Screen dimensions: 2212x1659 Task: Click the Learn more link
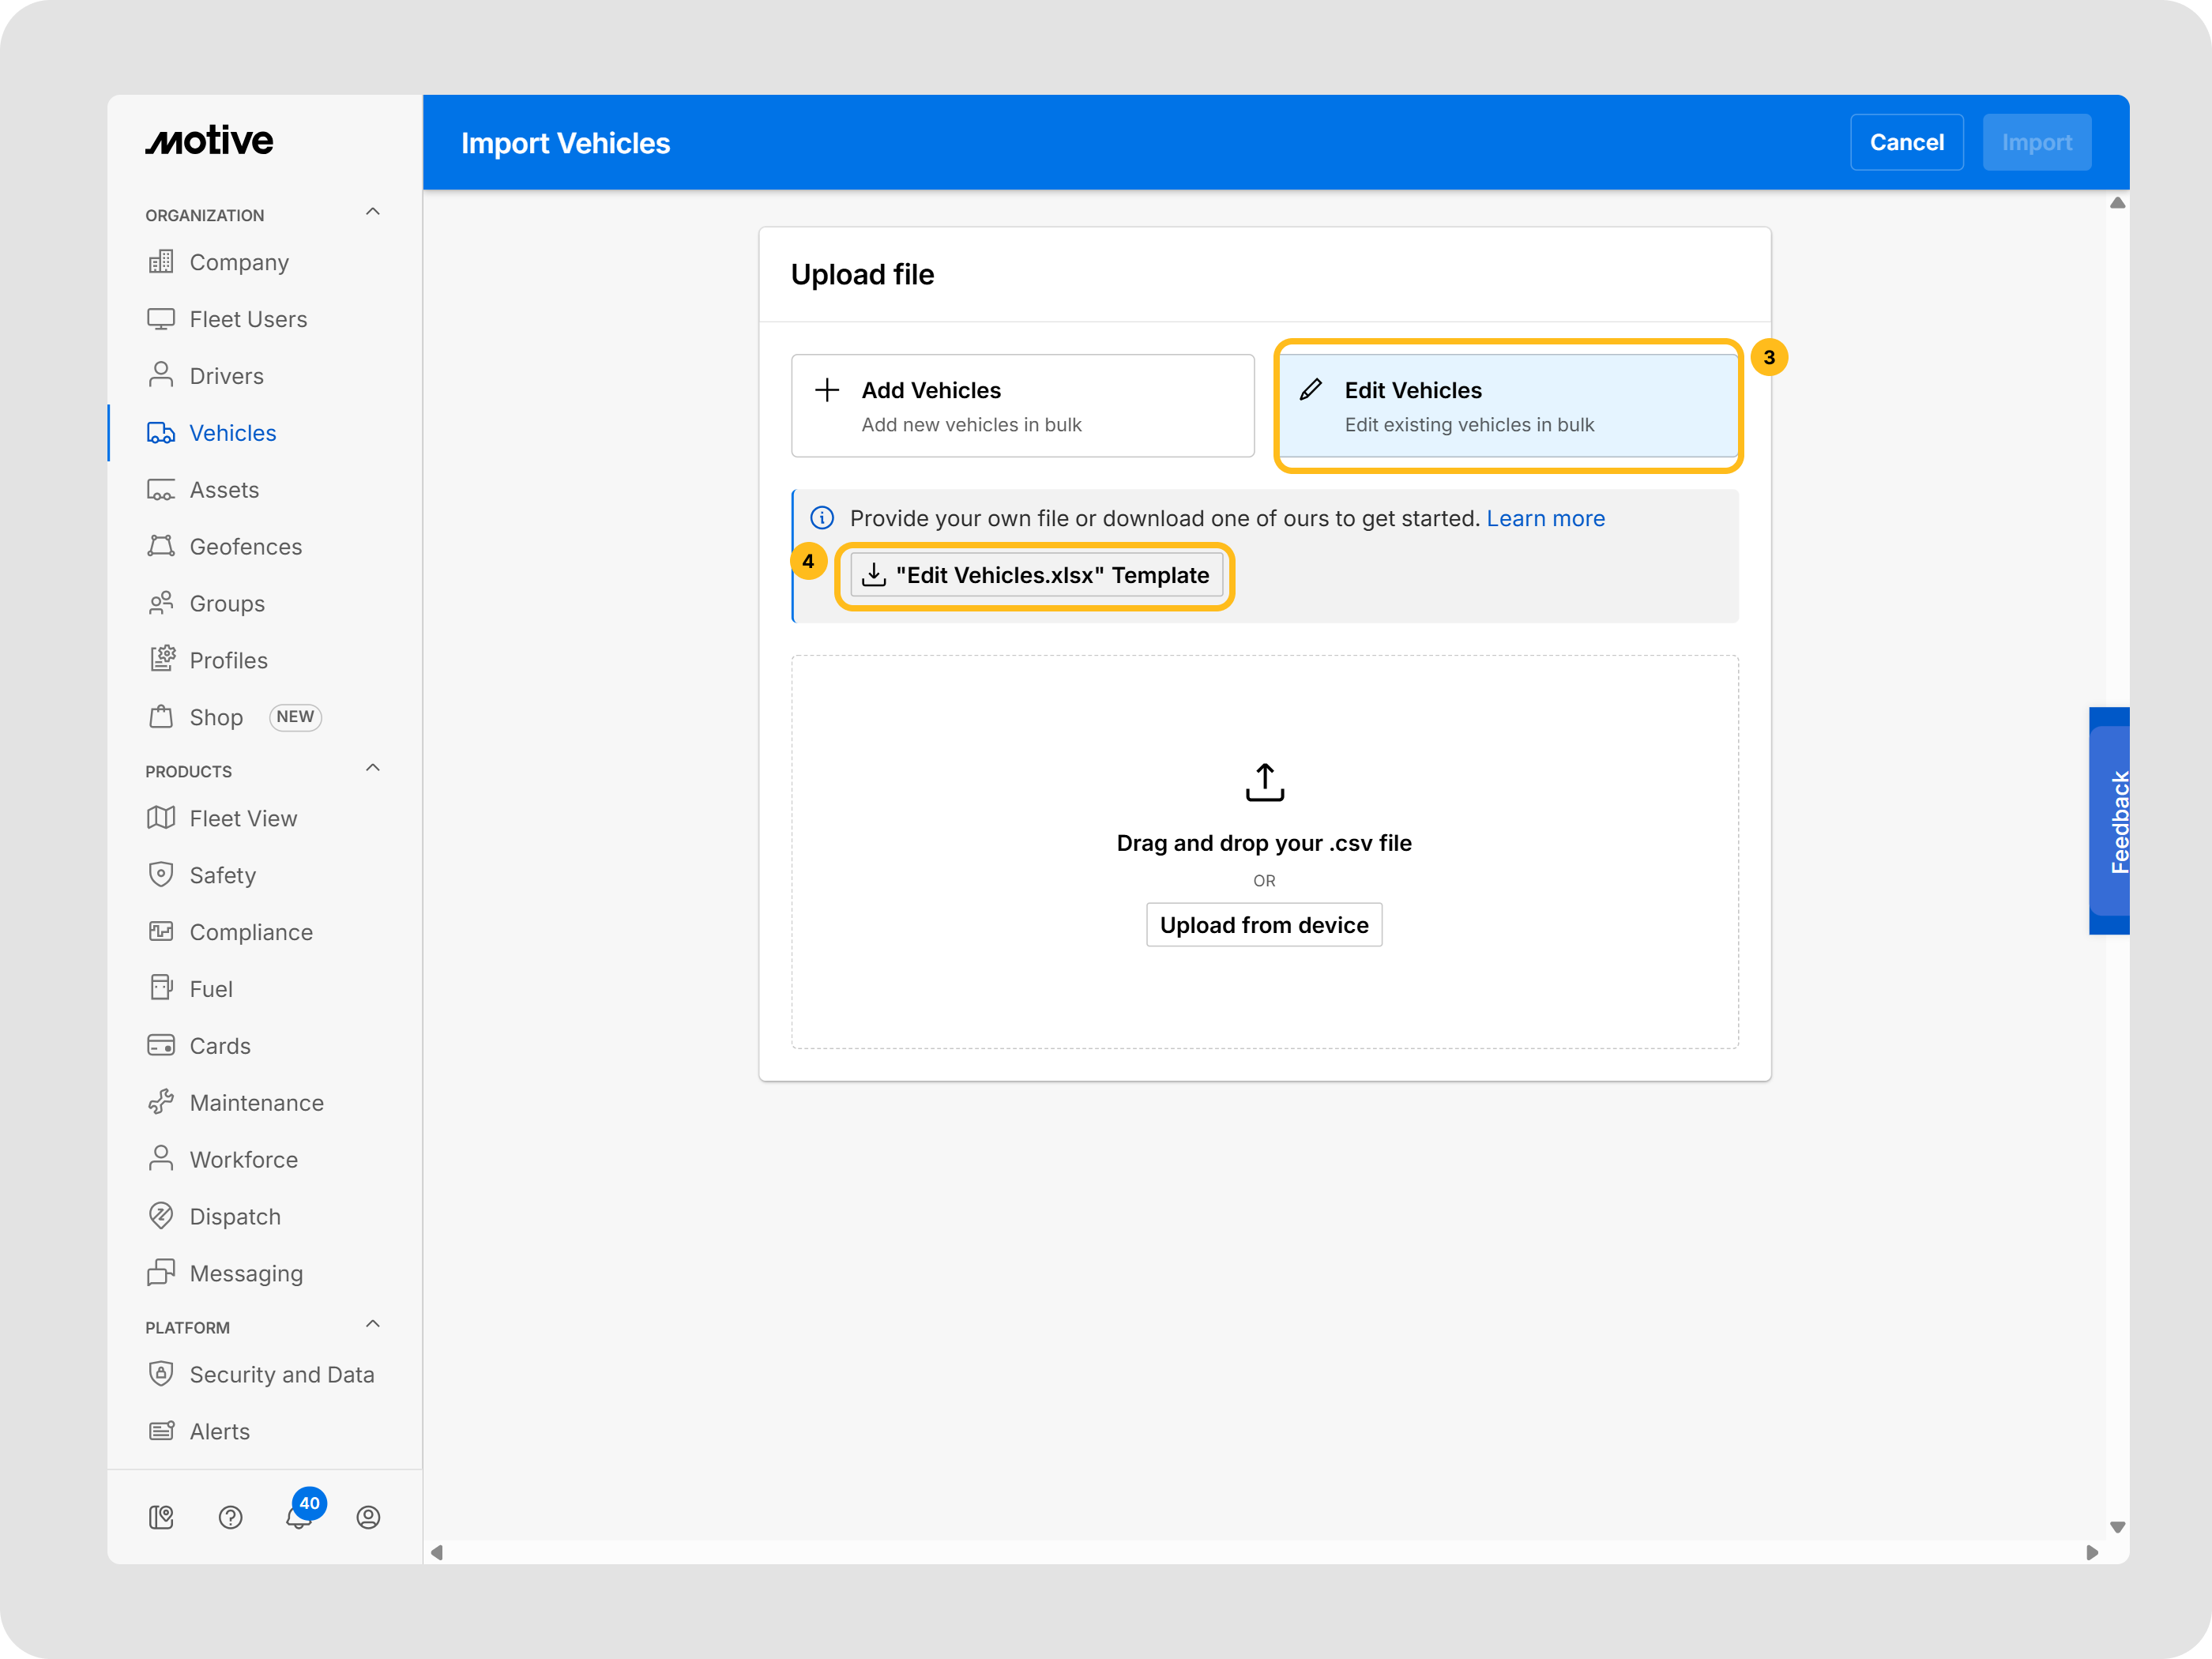(x=1545, y=518)
